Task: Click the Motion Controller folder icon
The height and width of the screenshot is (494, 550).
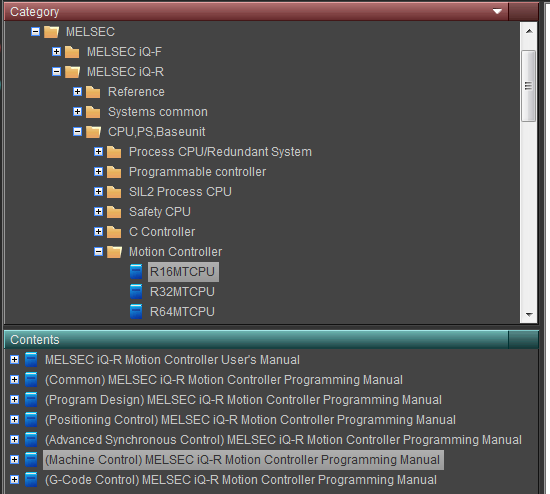Action: pyautogui.click(x=114, y=252)
